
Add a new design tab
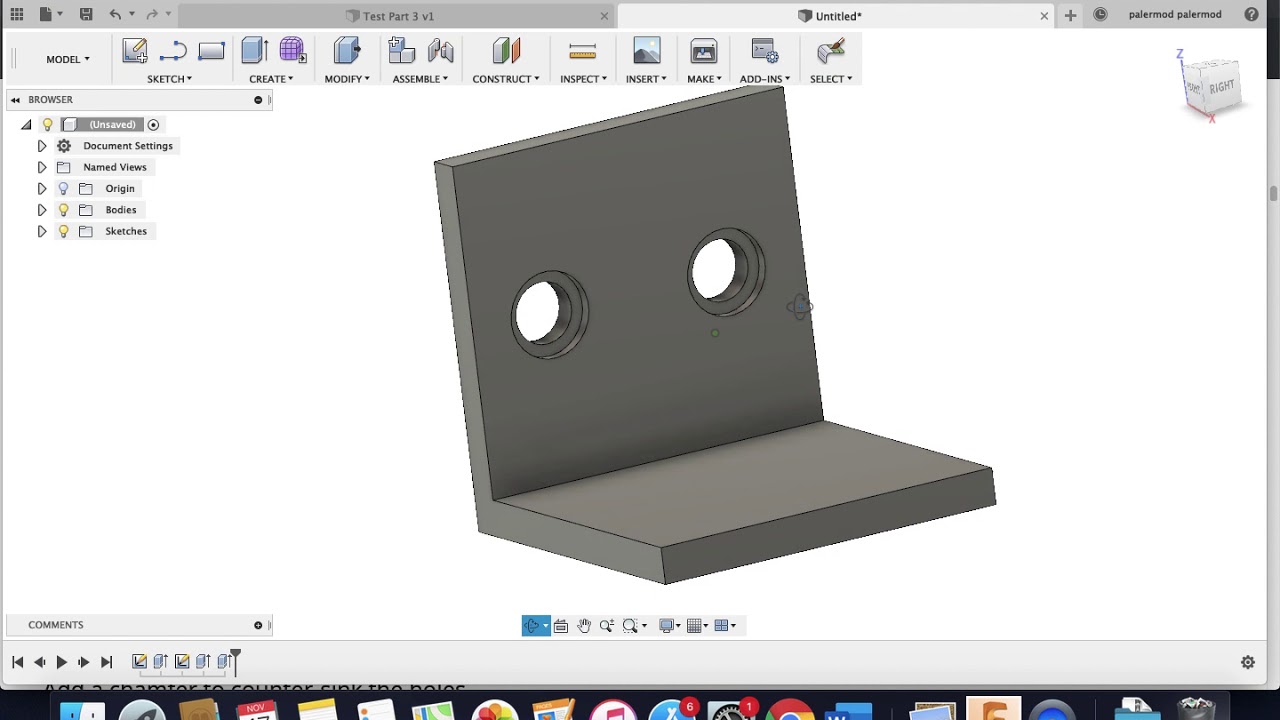click(1071, 15)
